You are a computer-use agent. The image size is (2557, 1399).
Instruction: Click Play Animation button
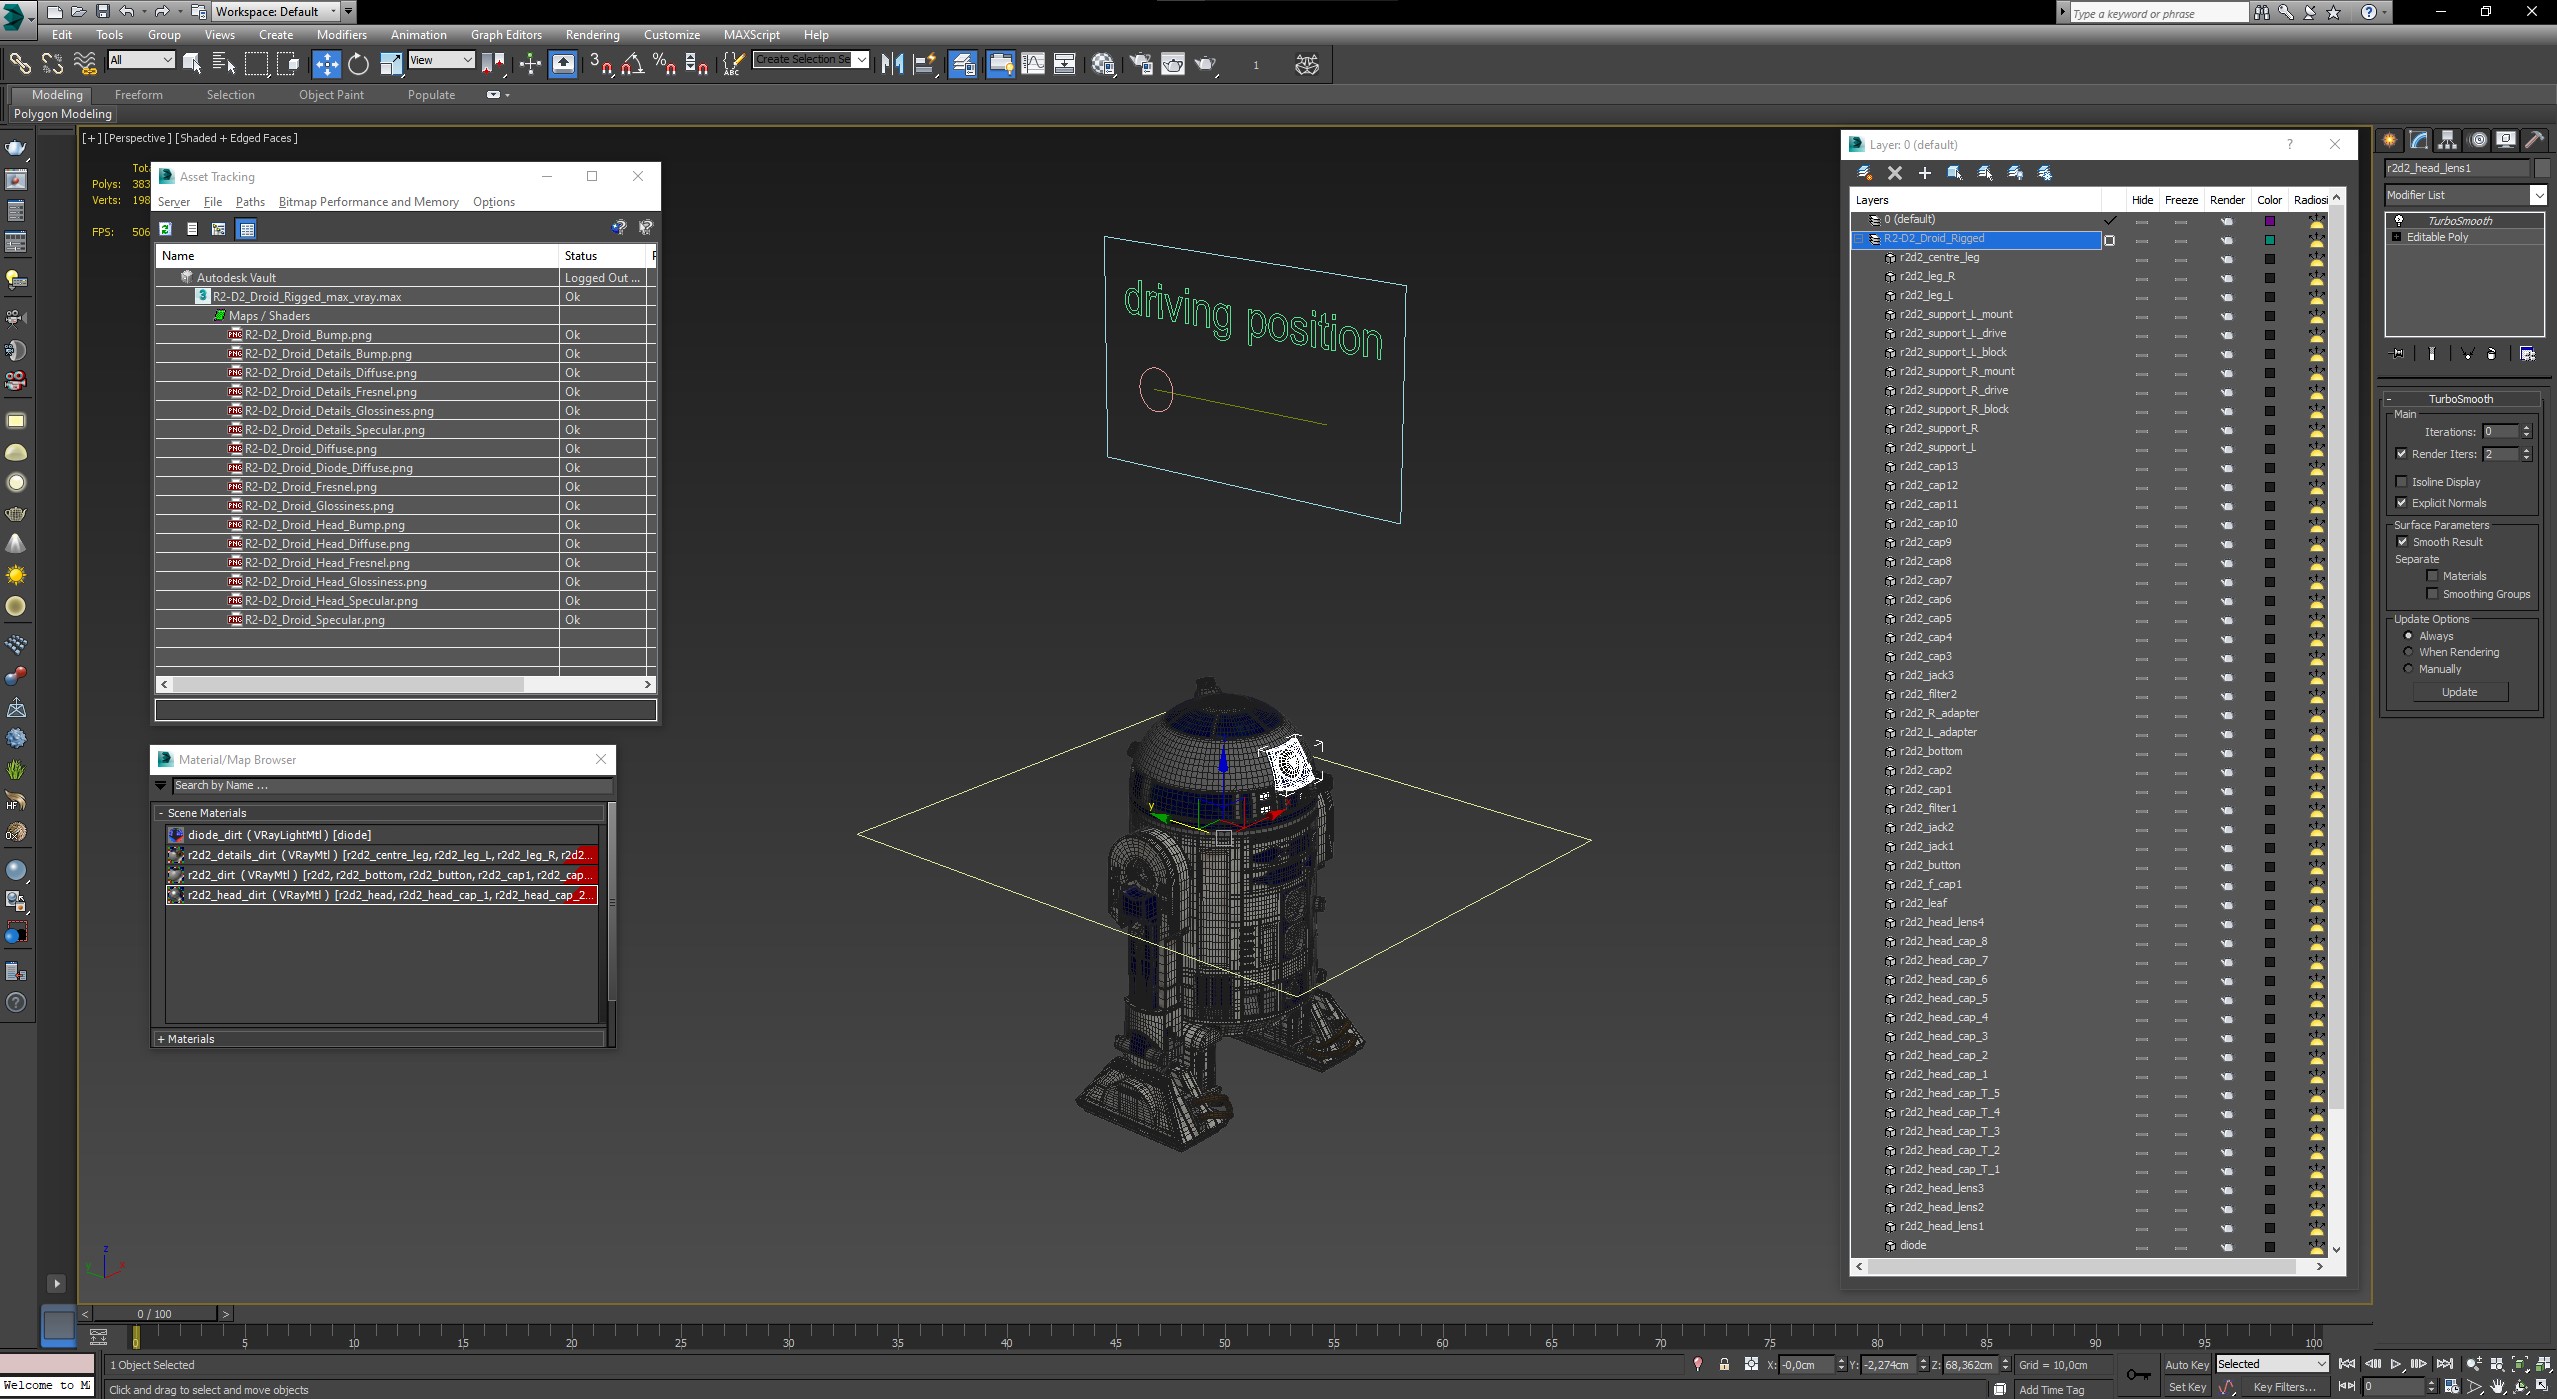2396,1364
